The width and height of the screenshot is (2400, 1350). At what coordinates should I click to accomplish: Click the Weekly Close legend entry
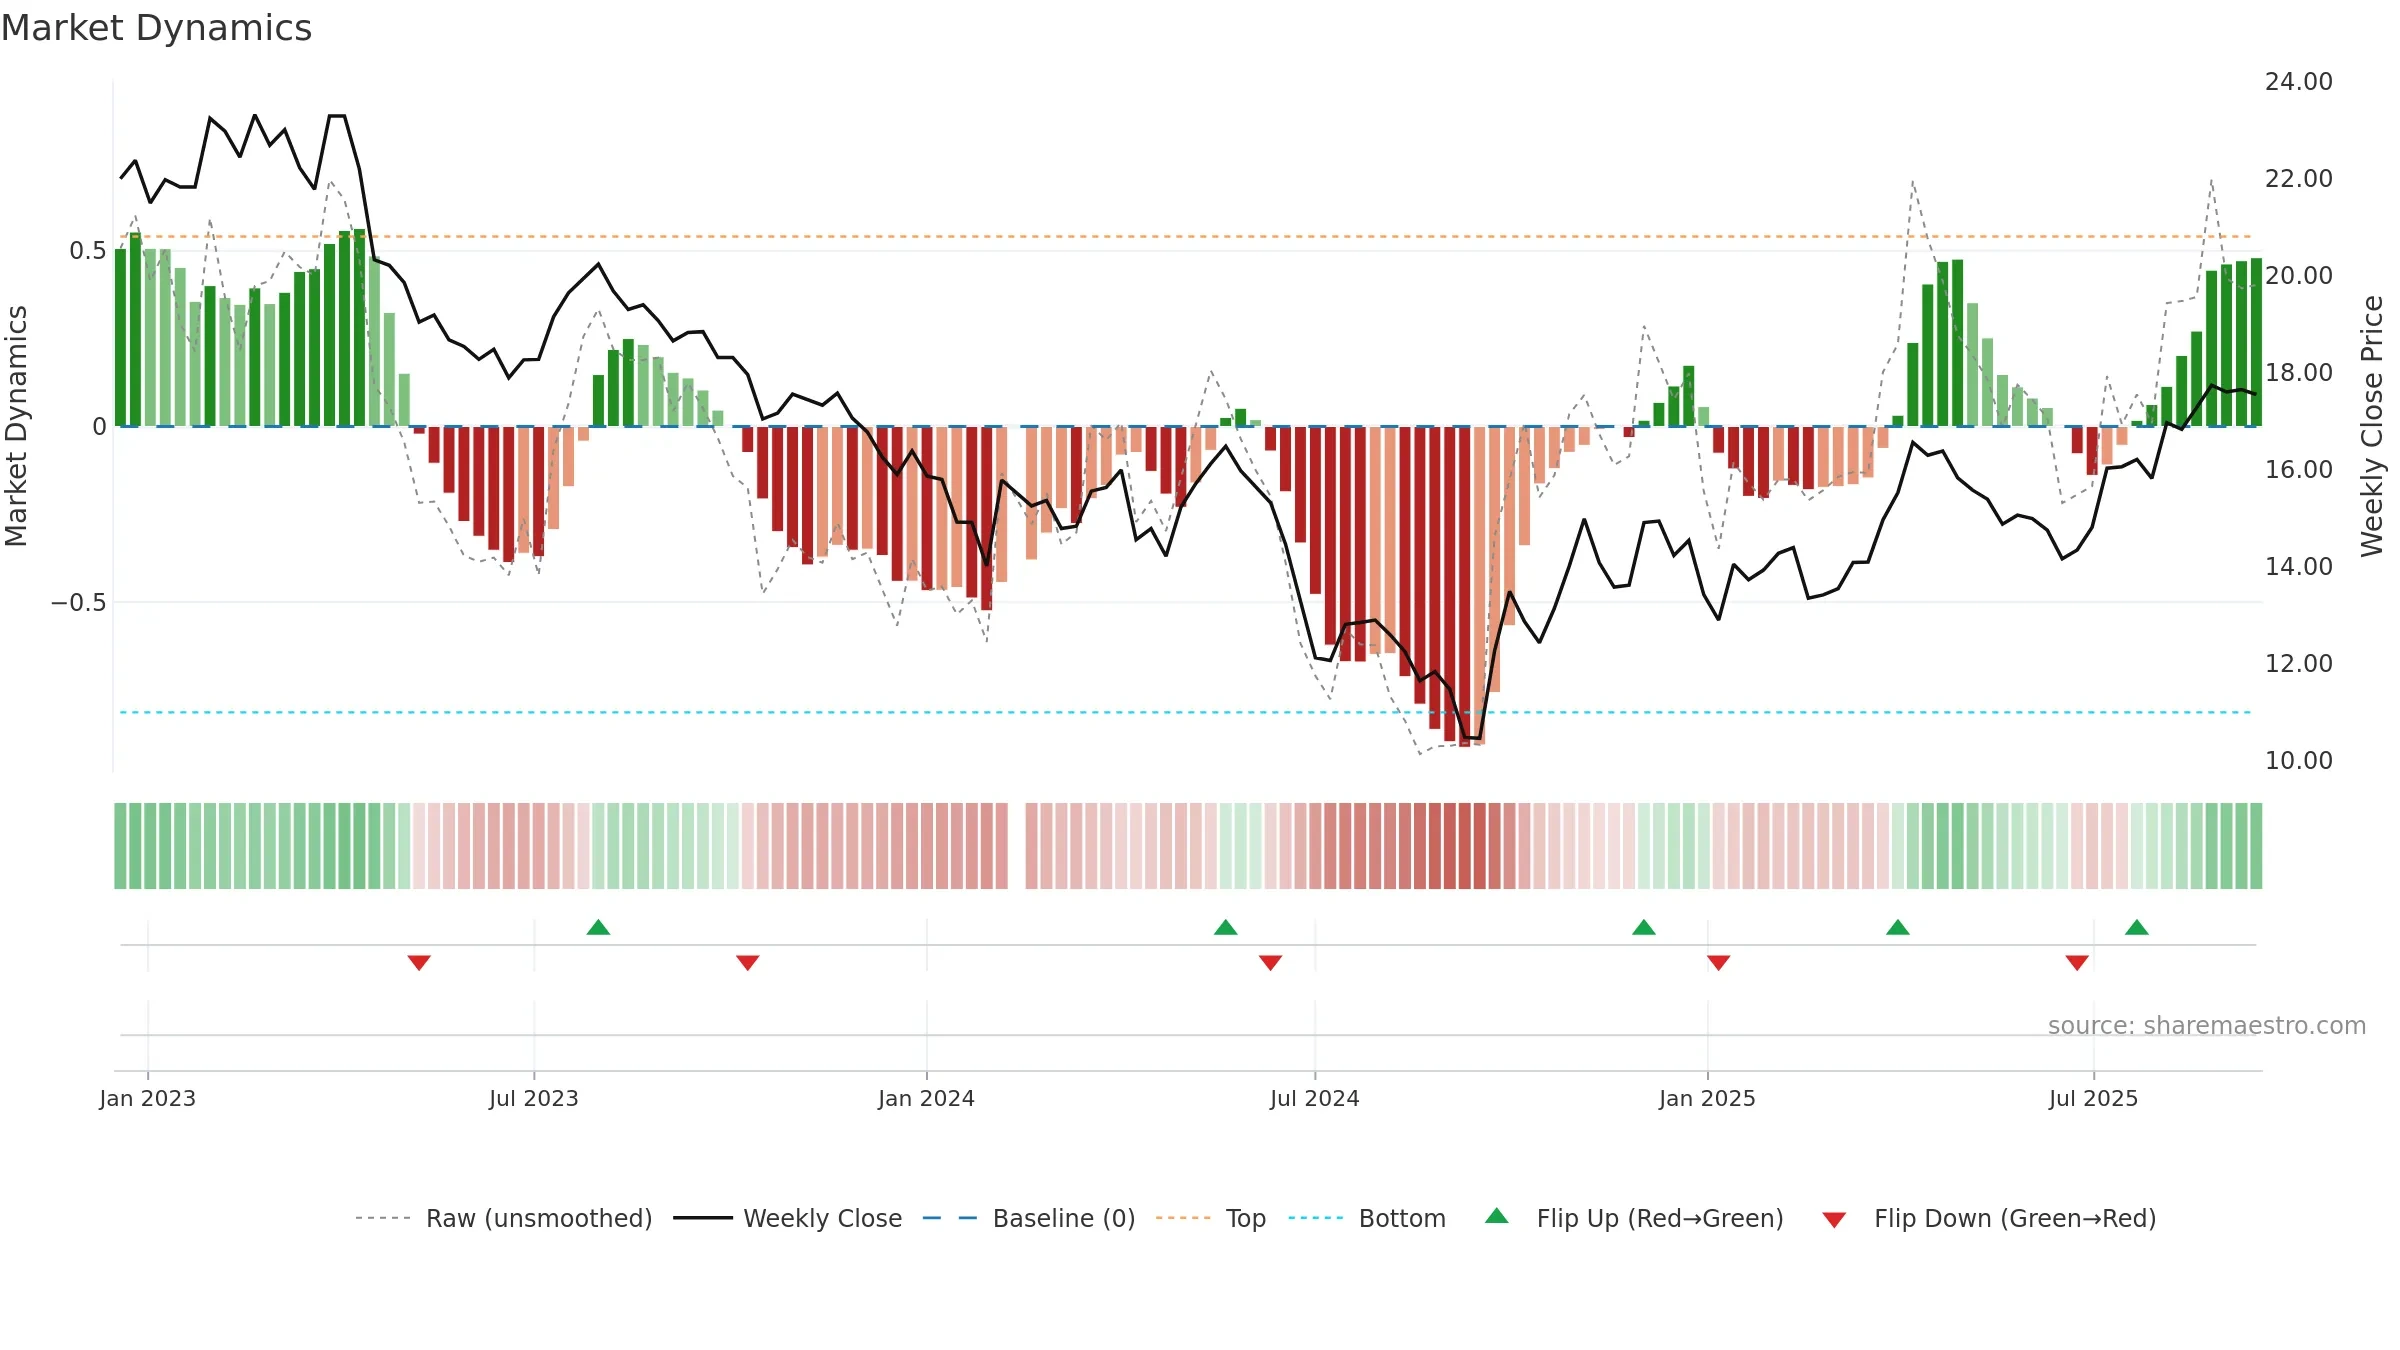[787, 1218]
